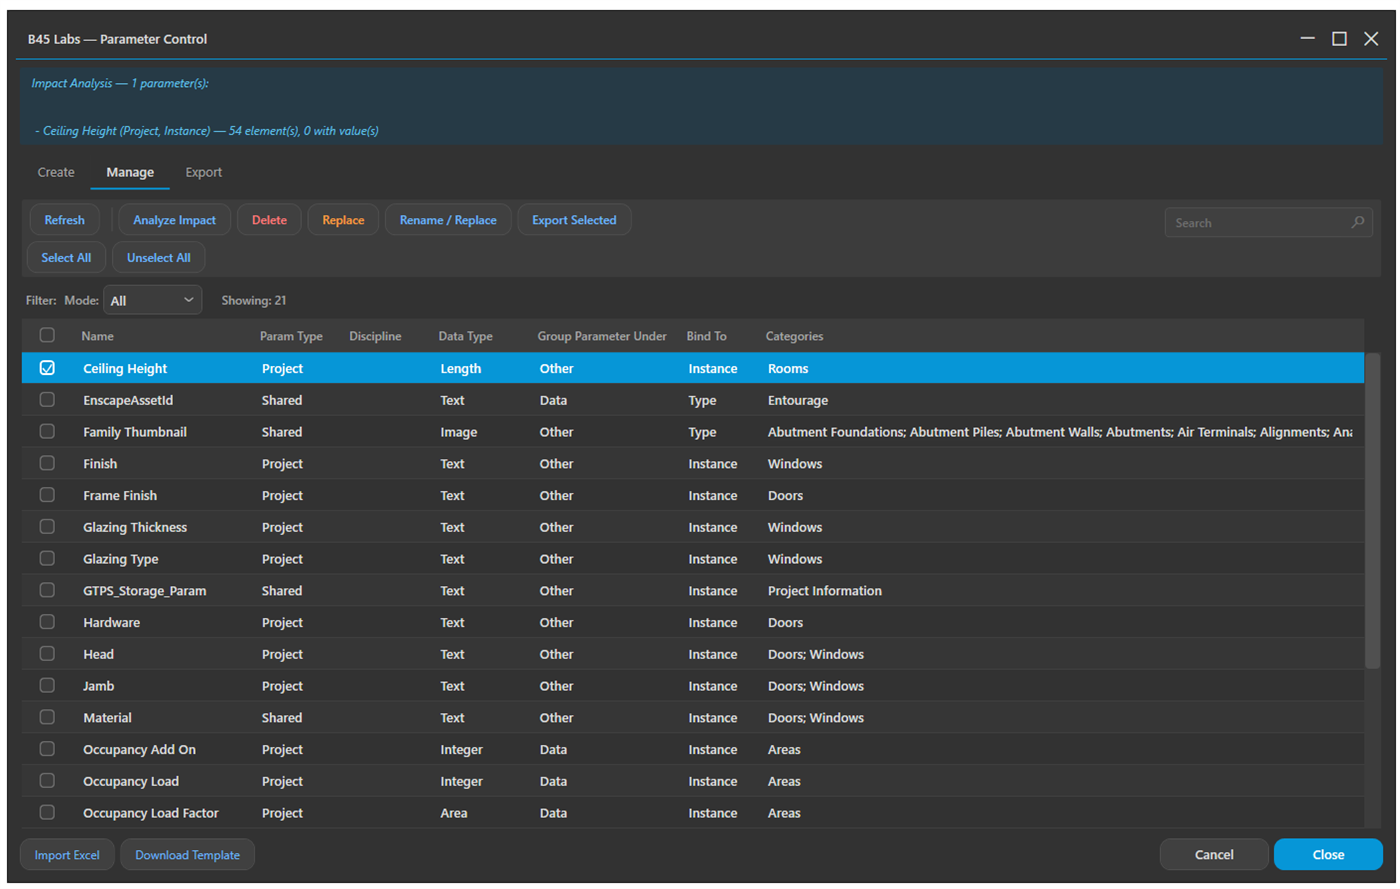Check the Head row checkbox
Screen dimensions: 1400x889
pos(47,653)
